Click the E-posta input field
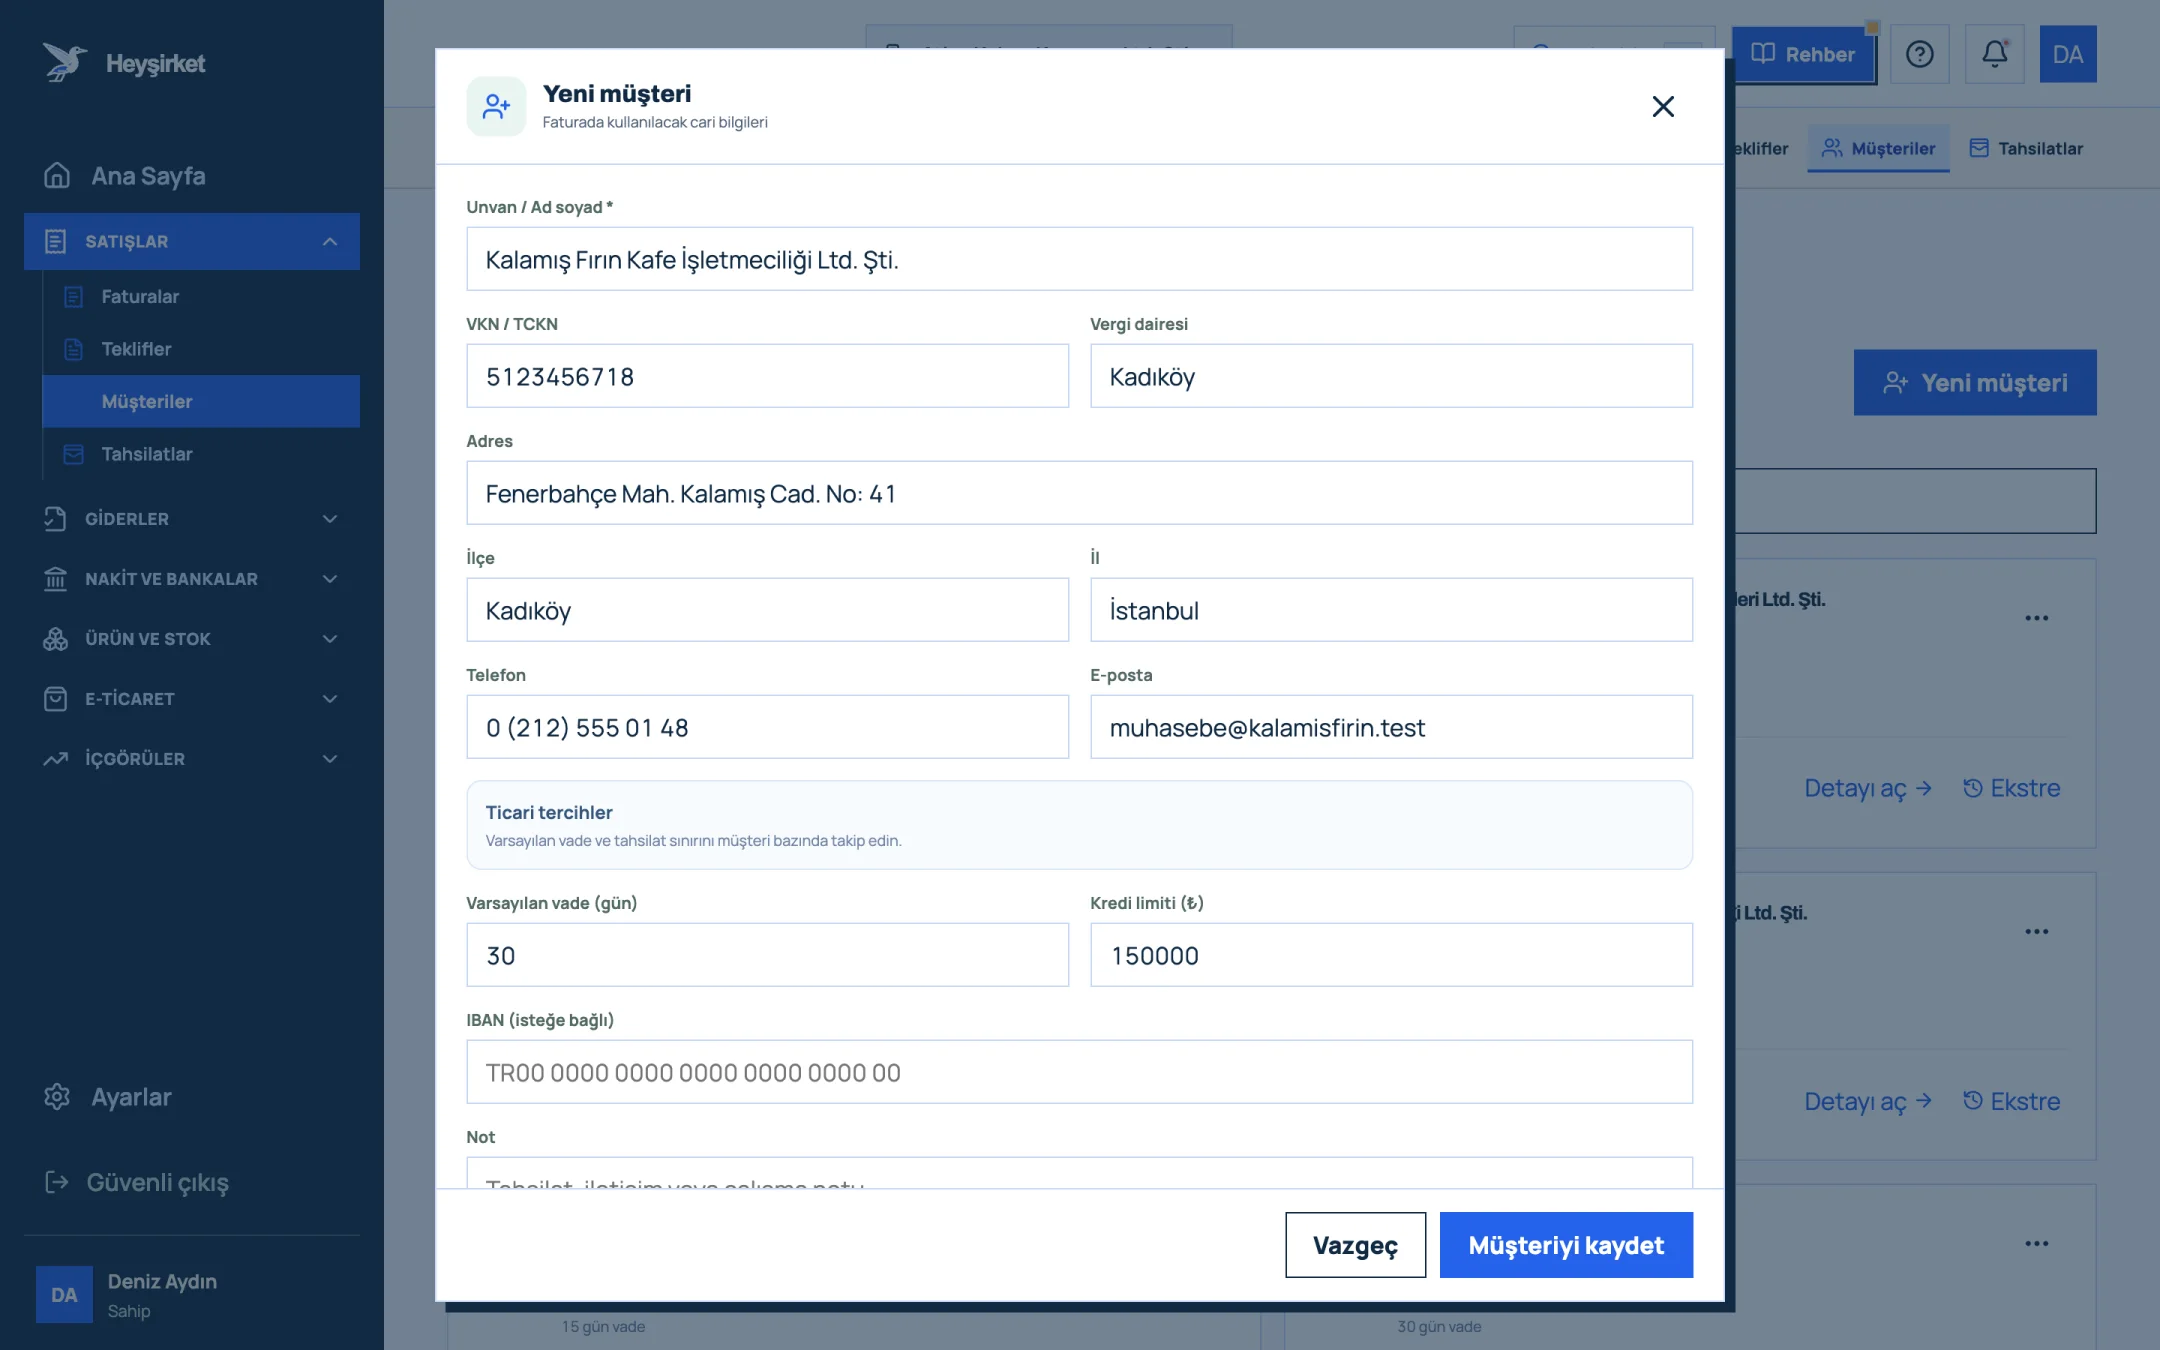The image size is (2160, 1350). 1391,727
